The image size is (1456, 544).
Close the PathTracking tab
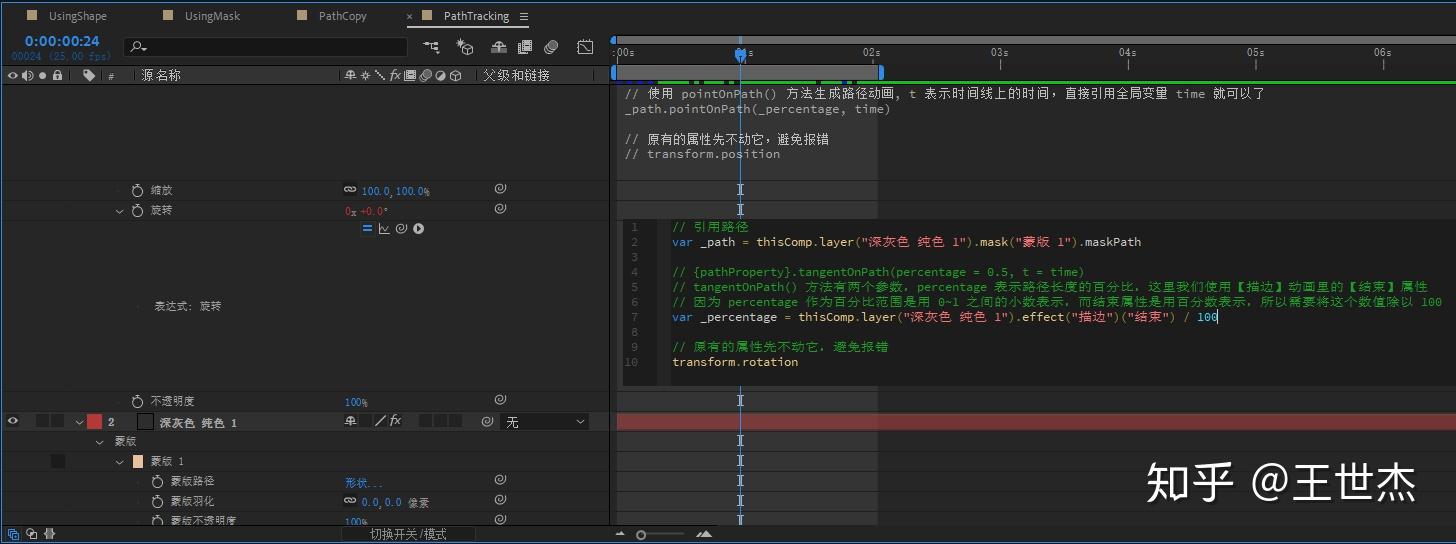411,17
